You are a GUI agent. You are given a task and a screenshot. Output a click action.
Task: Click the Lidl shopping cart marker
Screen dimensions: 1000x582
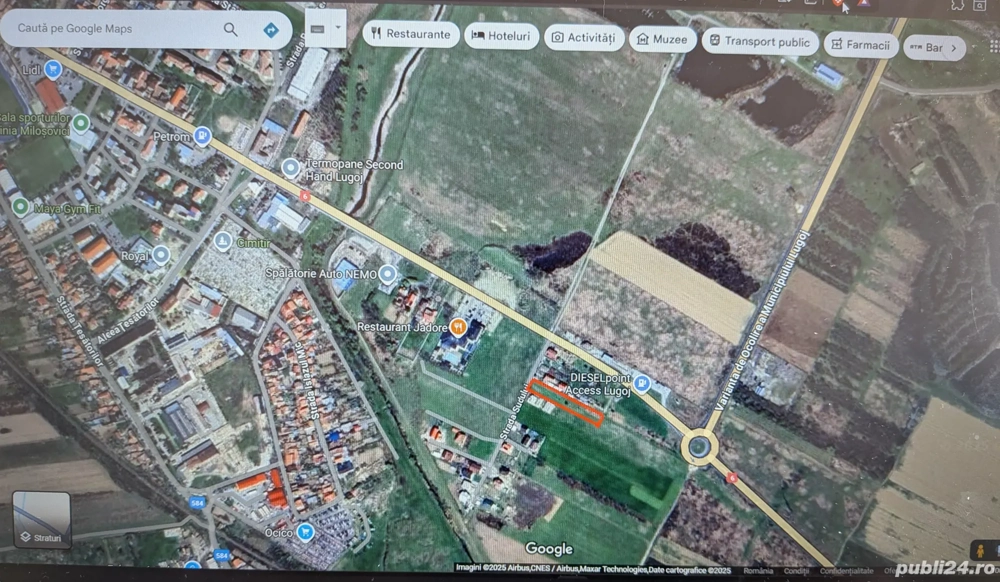[52, 69]
